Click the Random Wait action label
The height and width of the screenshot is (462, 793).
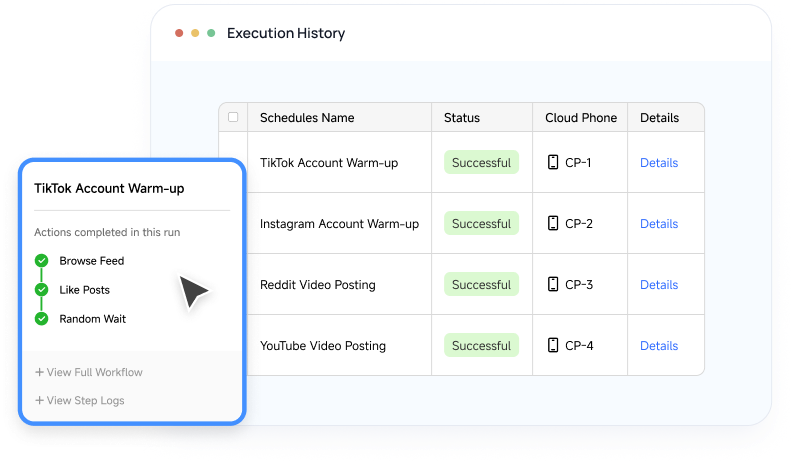[93, 319]
